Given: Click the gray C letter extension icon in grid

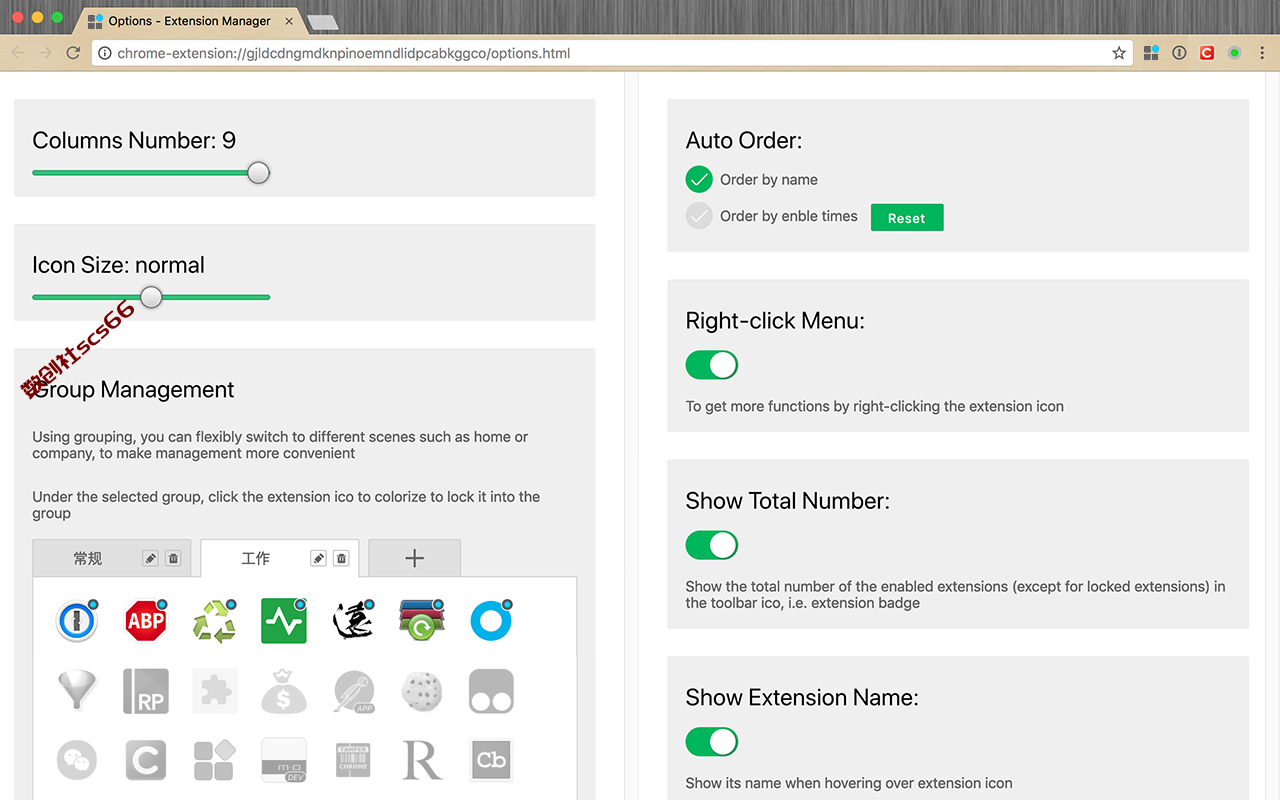Looking at the screenshot, I should pyautogui.click(x=146, y=760).
